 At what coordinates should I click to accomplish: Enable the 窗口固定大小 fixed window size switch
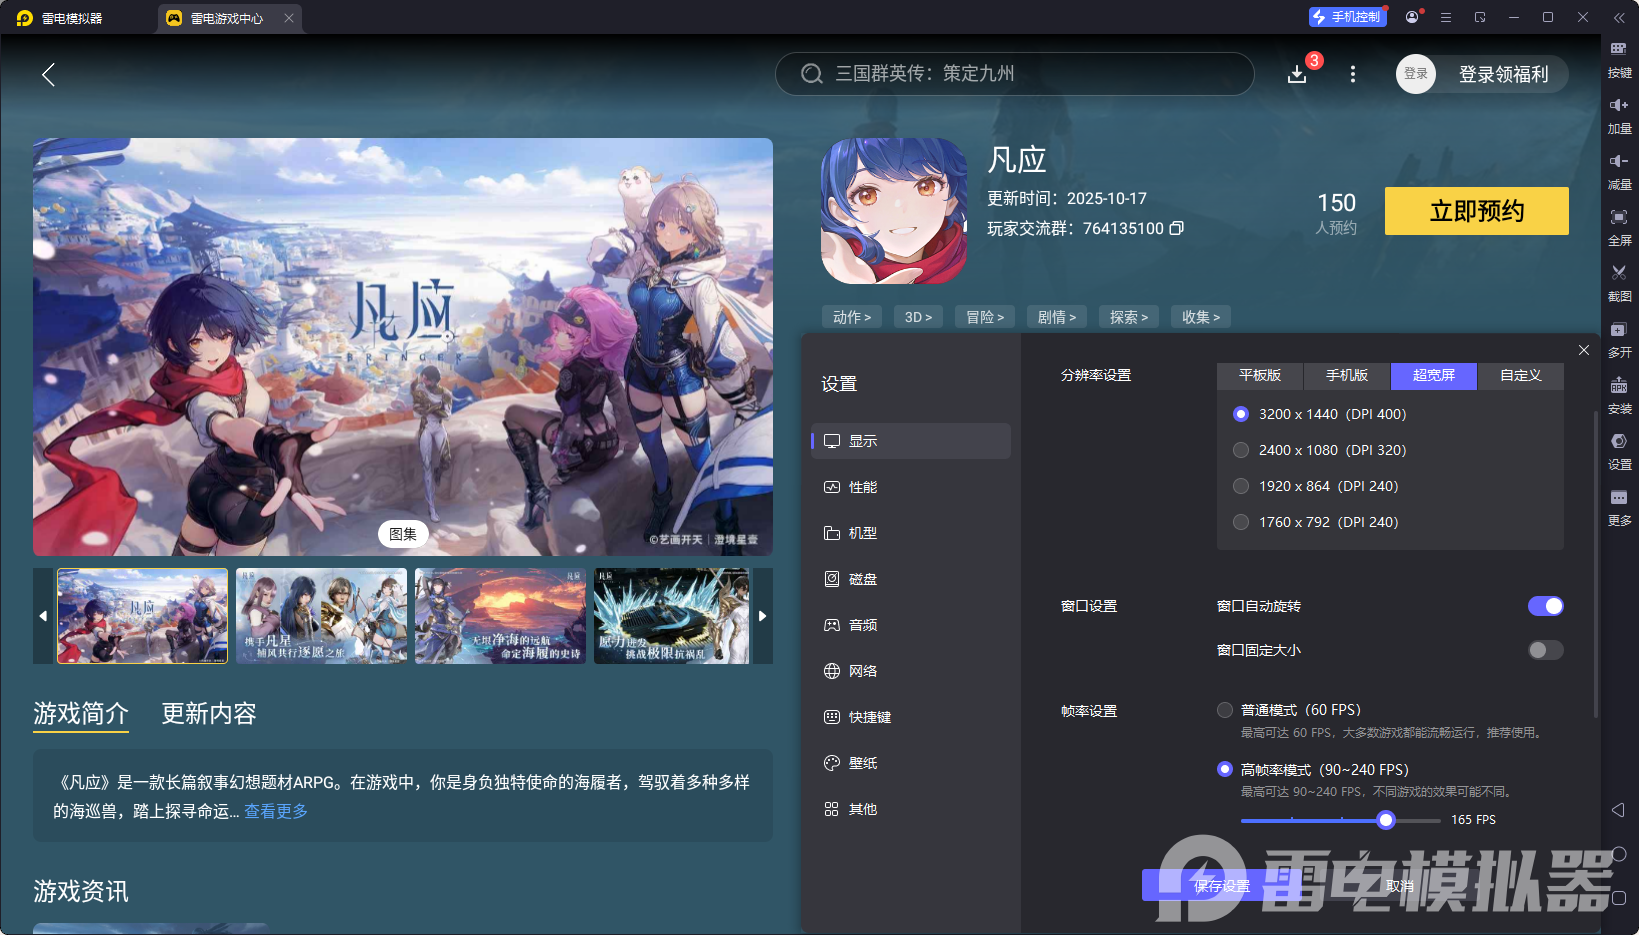coord(1544,650)
